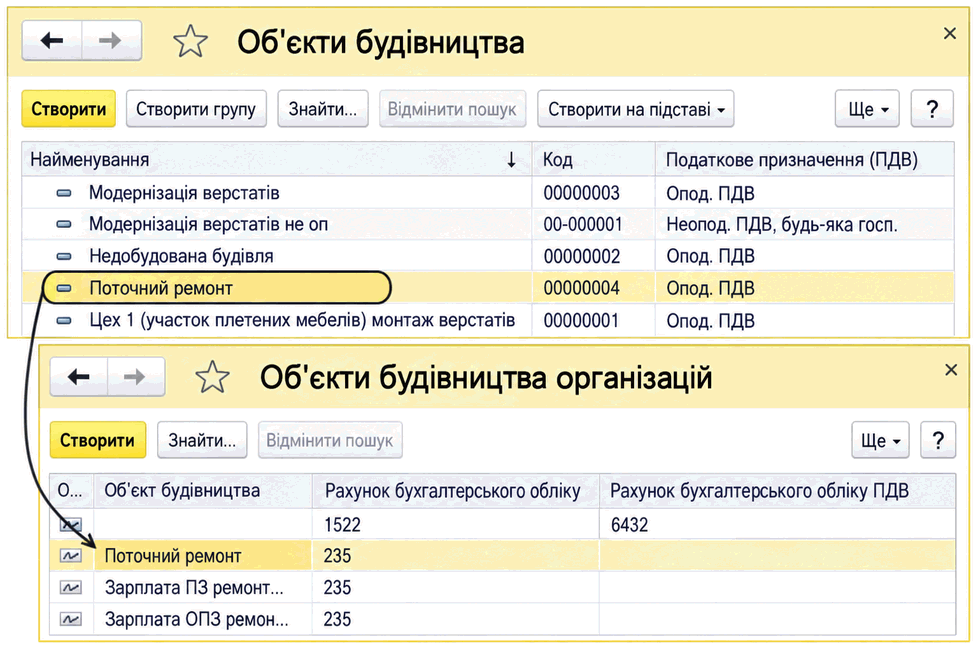Sort by Податкове призначення (ПДВ) header

[x=805, y=160]
